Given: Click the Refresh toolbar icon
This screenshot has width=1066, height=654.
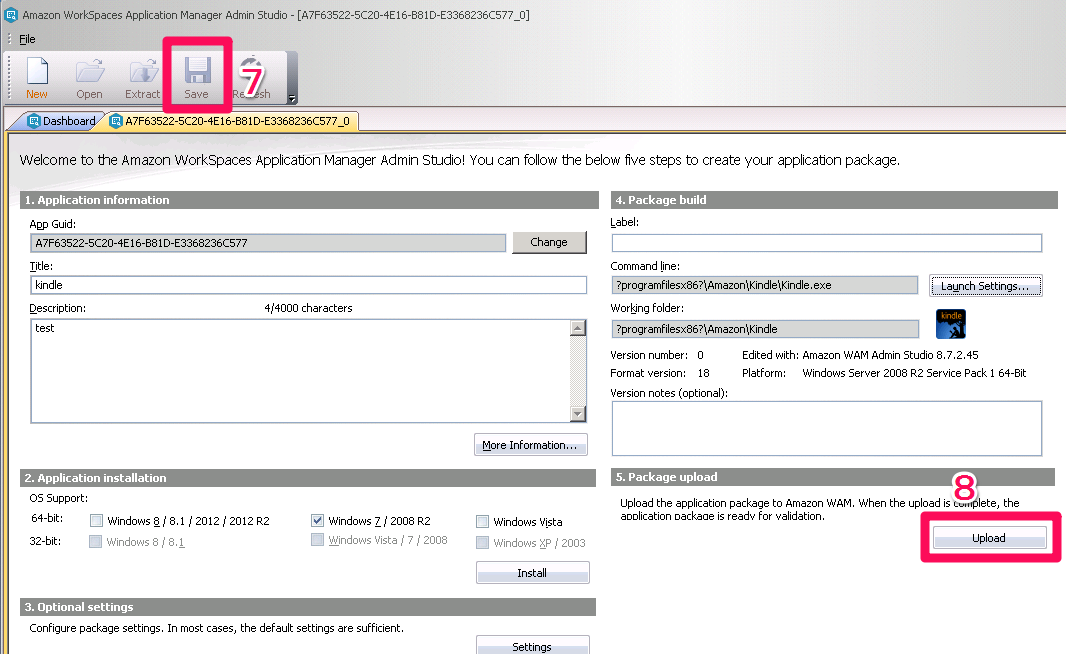Looking at the screenshot, I should [x=252, y=78].
